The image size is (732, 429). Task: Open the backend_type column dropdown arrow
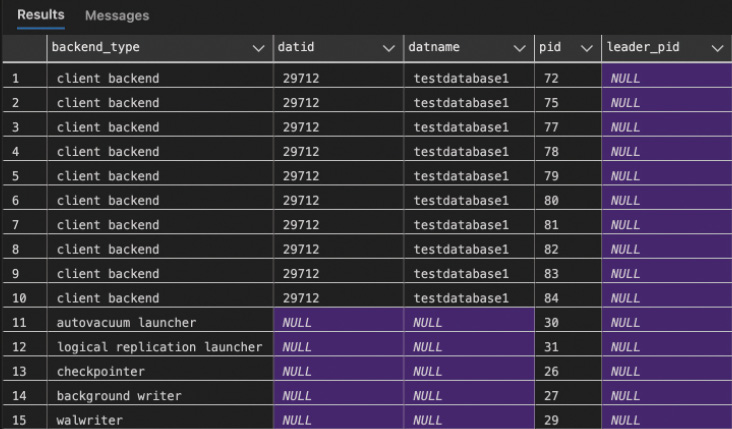click(258, 48)
